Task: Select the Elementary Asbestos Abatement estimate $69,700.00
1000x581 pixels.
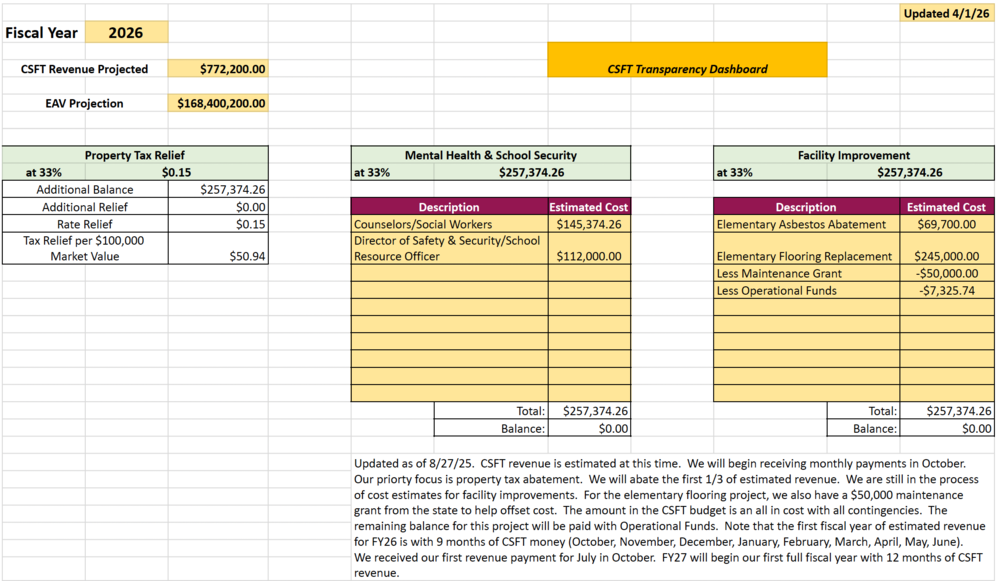Action: (945, 223)
